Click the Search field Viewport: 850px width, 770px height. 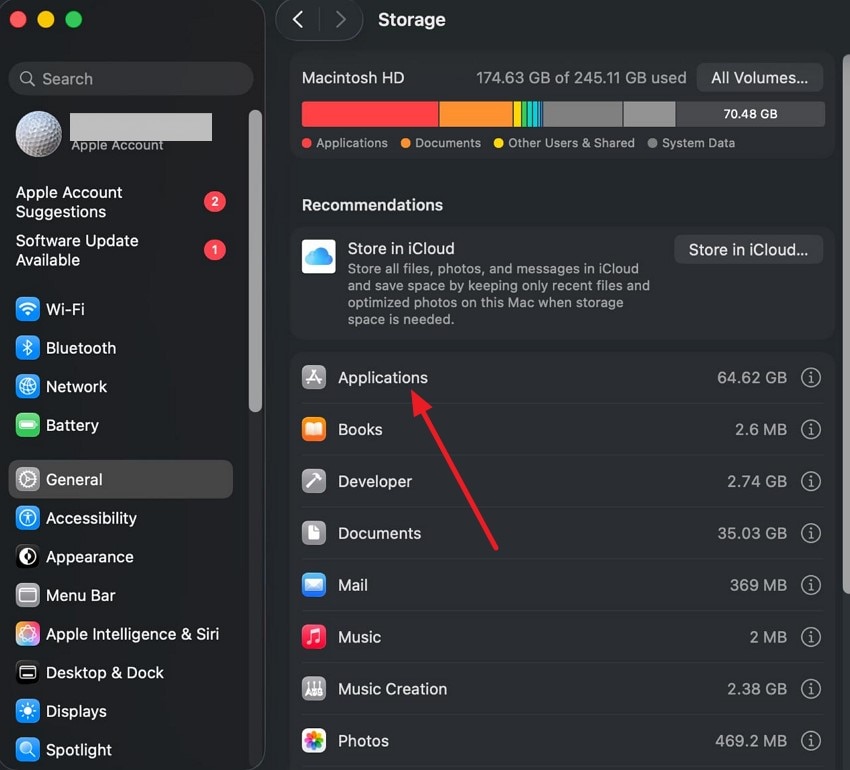click(130, 78)
